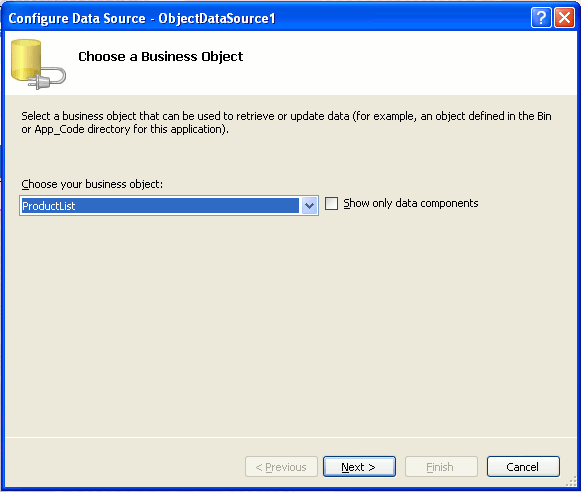Click the 'Choose your business object:' label
581x492 pixels.
click(x=92, y=184)
